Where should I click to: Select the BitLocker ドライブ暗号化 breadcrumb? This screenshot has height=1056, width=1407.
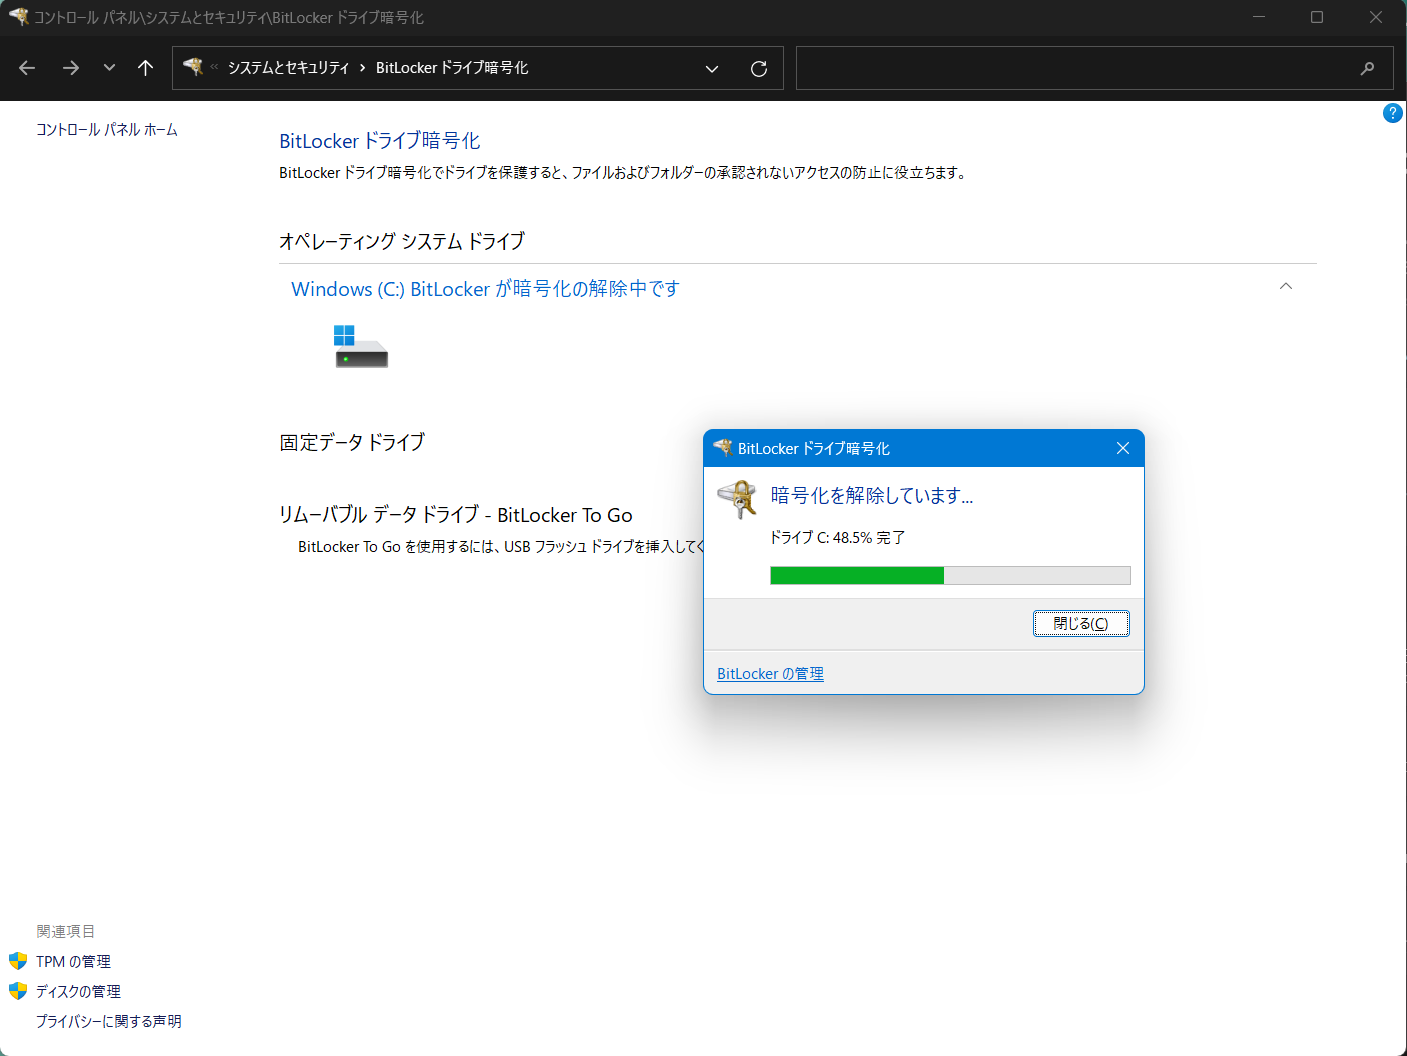(x=452, y=68)
